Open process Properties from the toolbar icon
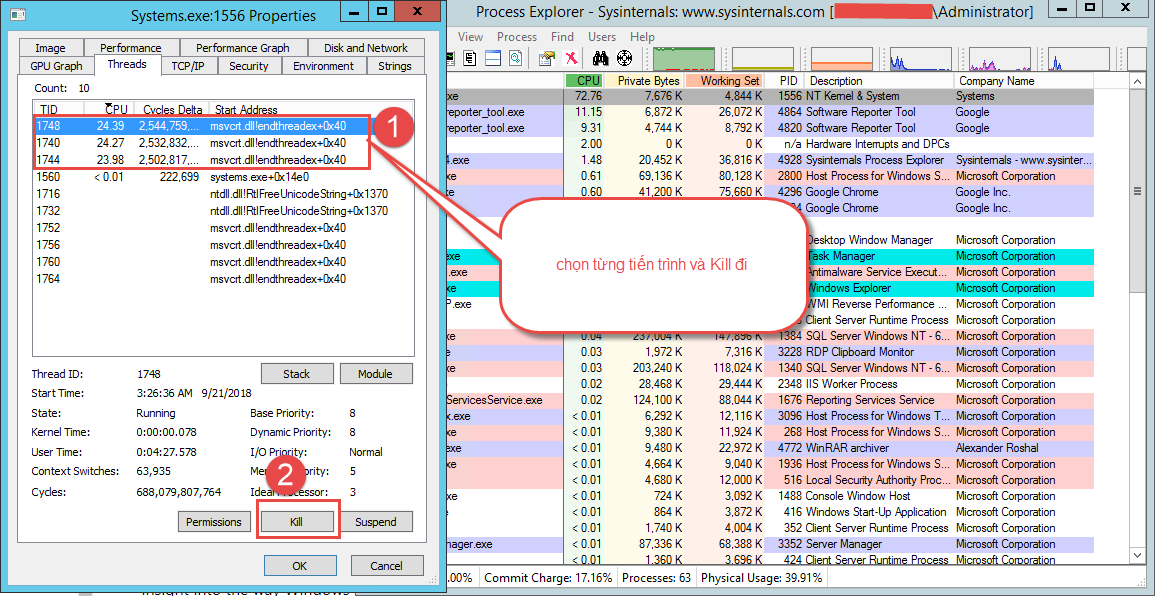This screenshot has width=1155, height=596. 547,57
